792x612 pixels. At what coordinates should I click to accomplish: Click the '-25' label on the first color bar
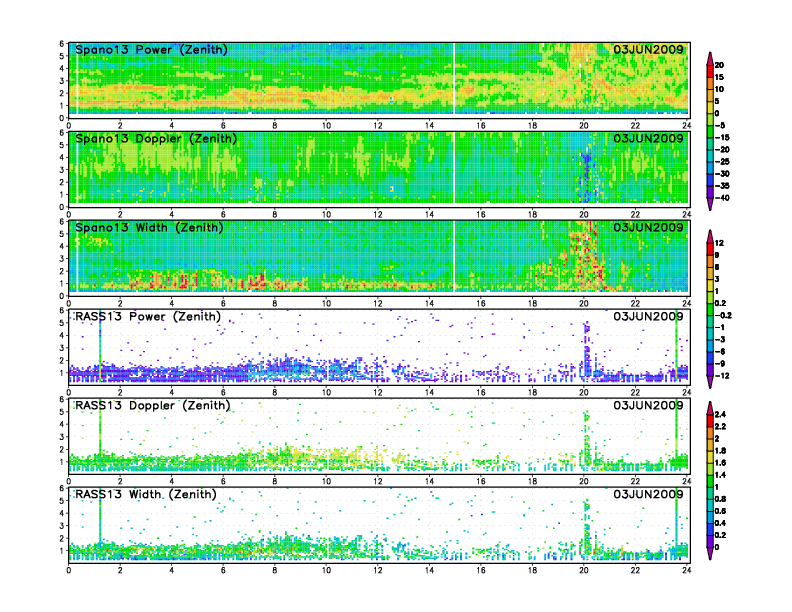point(722,162)
